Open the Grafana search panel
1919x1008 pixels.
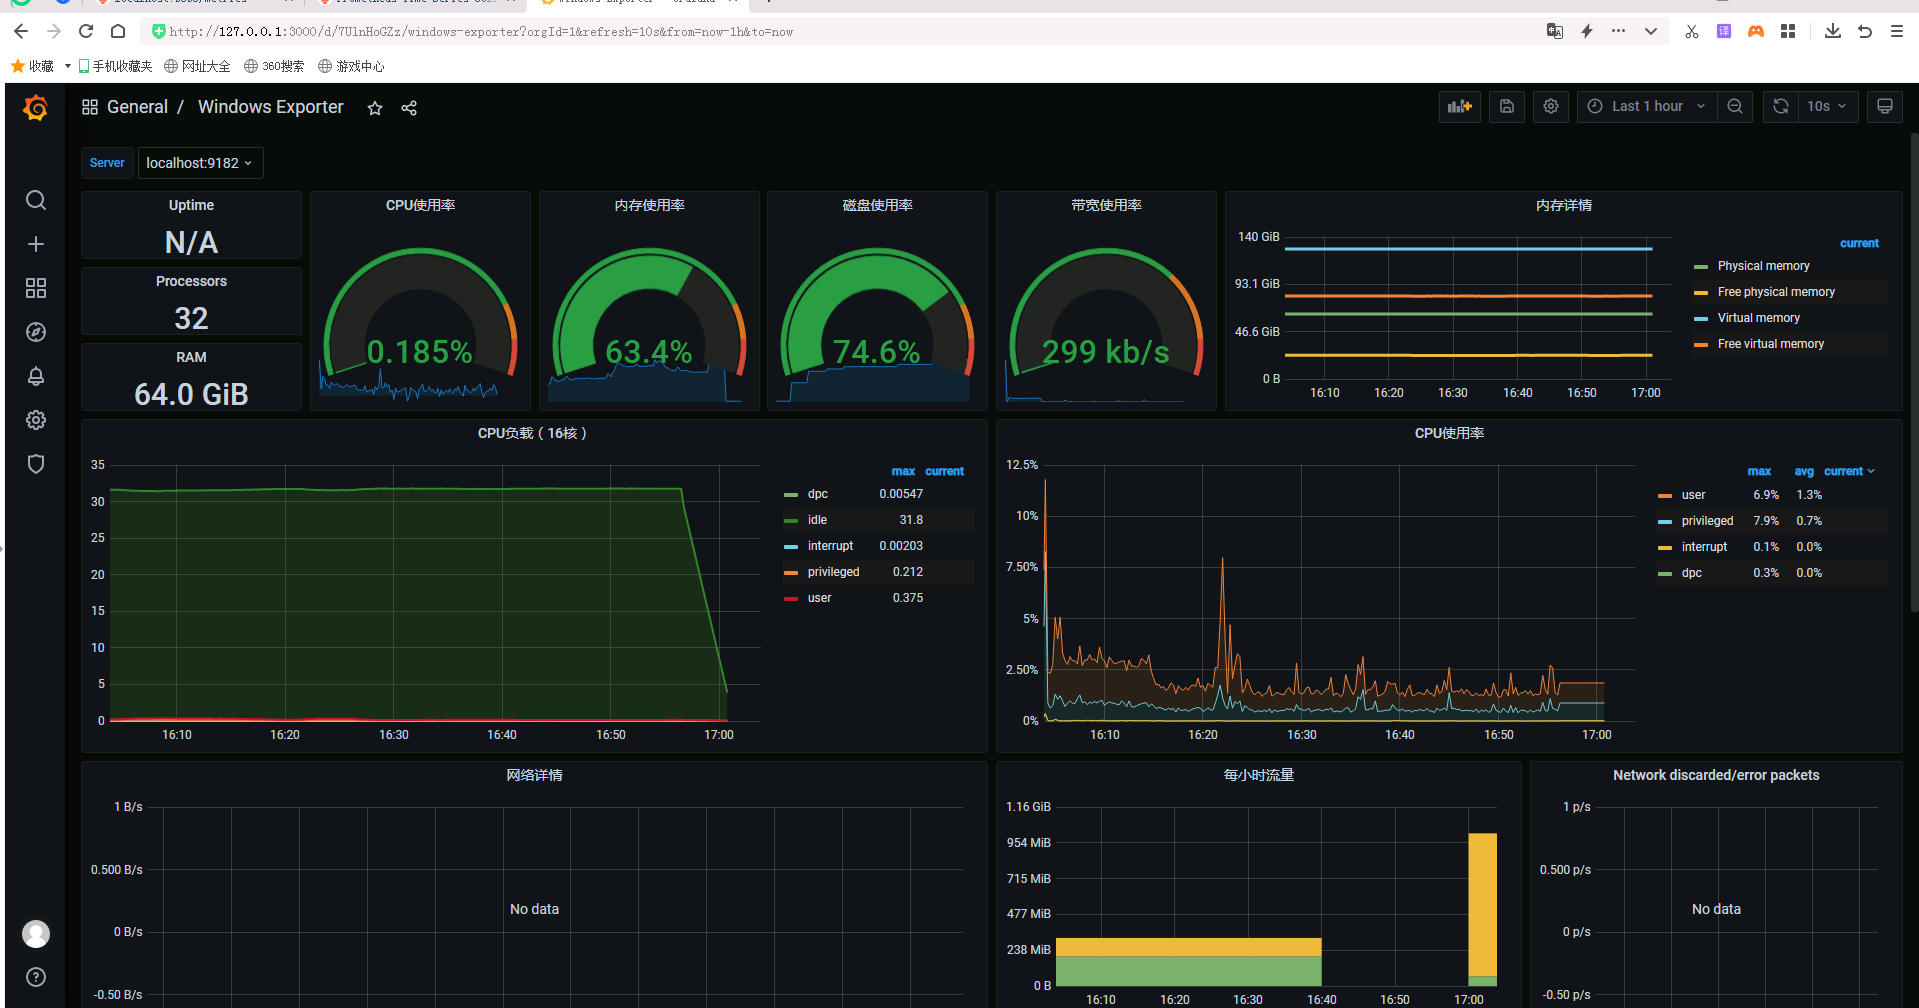pos(35,200)
